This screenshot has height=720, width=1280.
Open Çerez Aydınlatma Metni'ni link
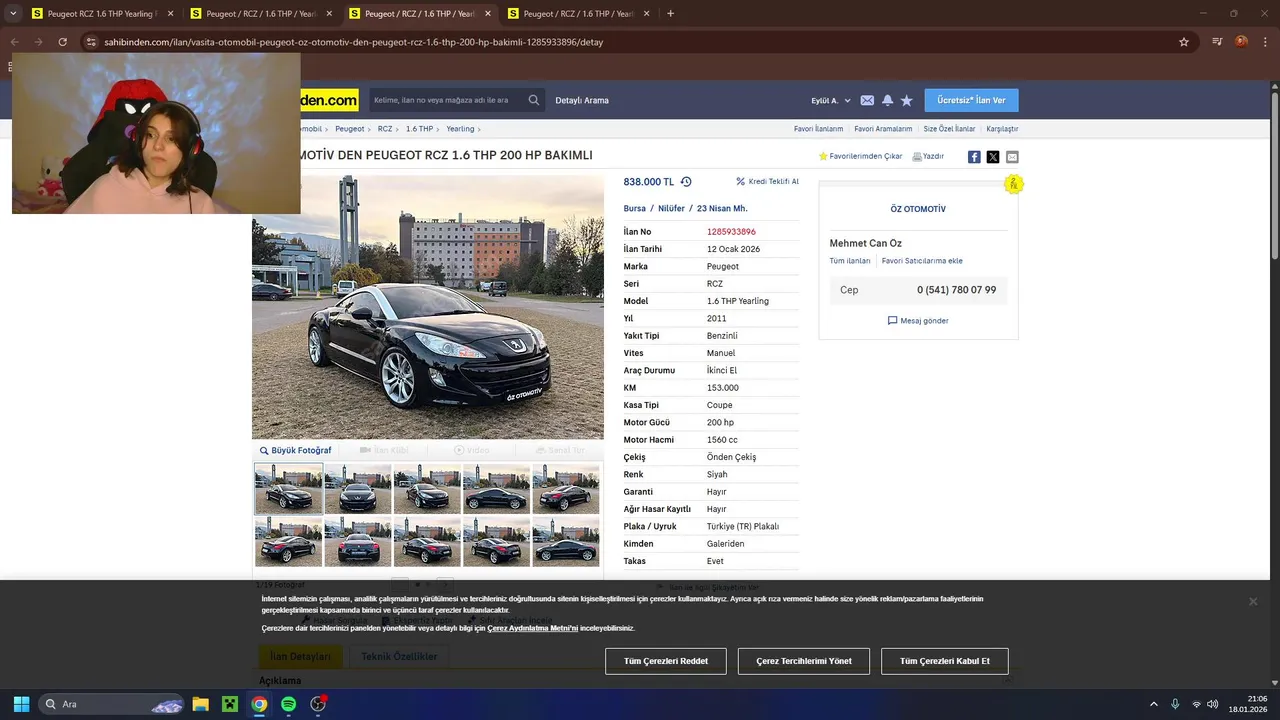coord(532,628)
